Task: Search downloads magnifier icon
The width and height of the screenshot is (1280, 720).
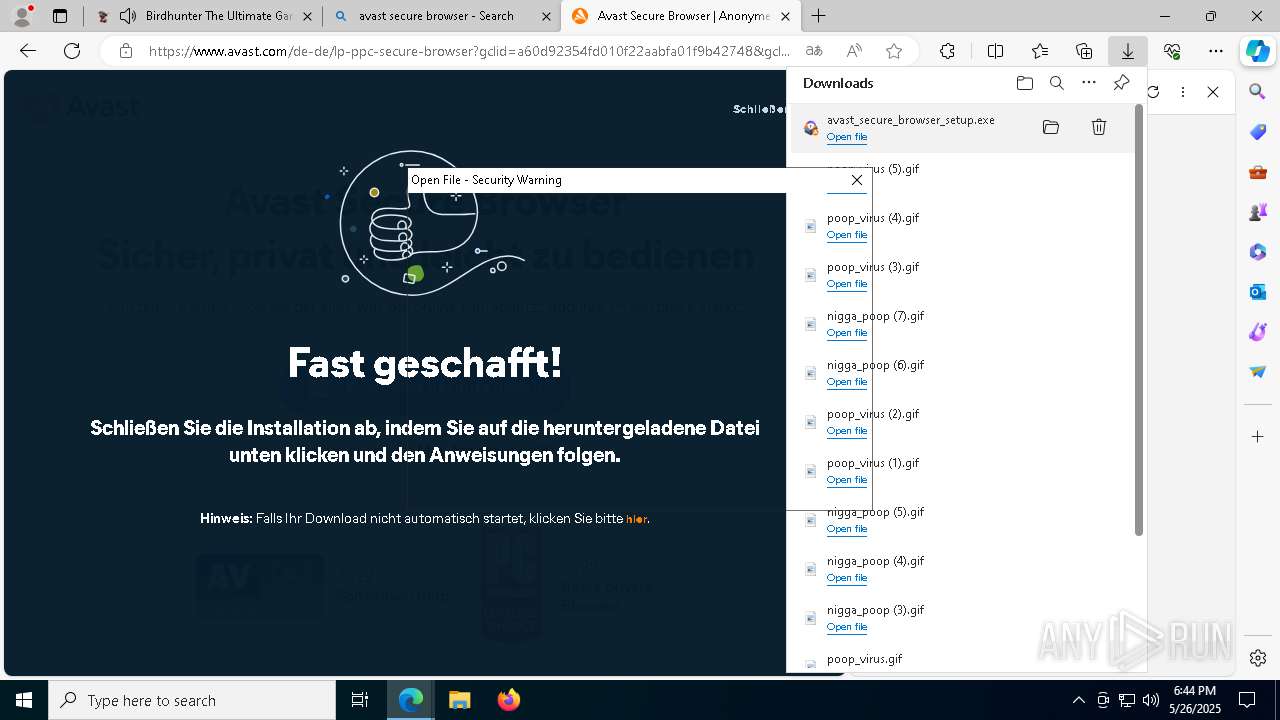Action: tap(1056, 83)
